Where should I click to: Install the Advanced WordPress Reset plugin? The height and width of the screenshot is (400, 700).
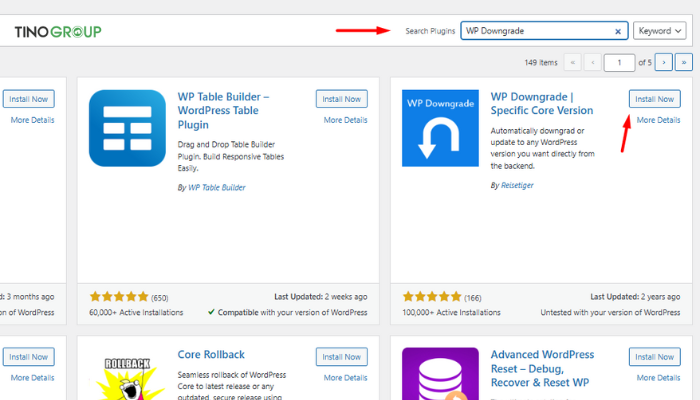pyautogui.click(x=654, y=357)
